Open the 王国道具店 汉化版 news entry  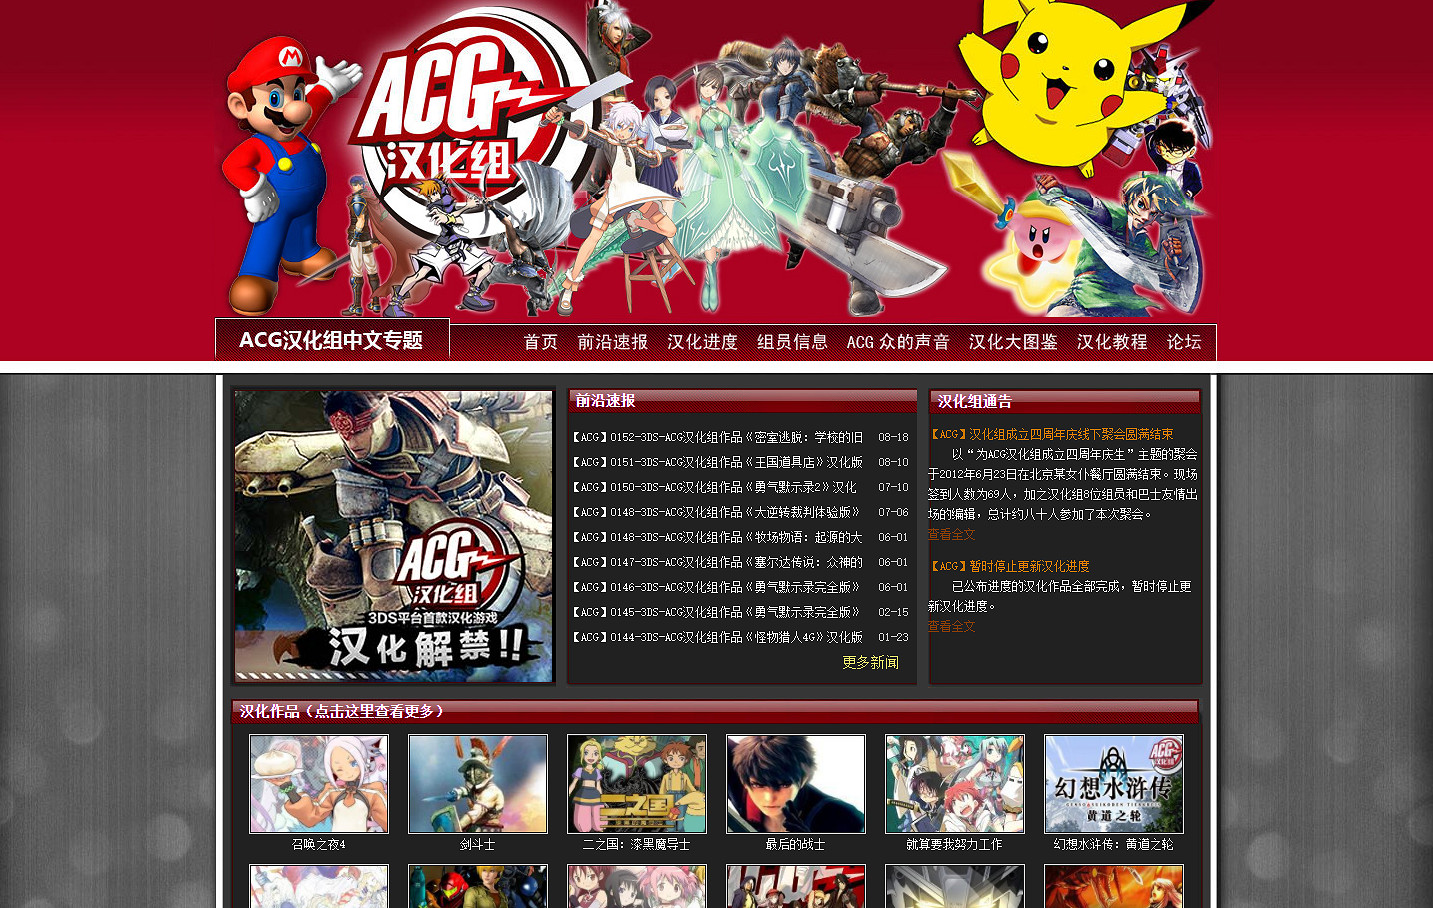[716, 462]
